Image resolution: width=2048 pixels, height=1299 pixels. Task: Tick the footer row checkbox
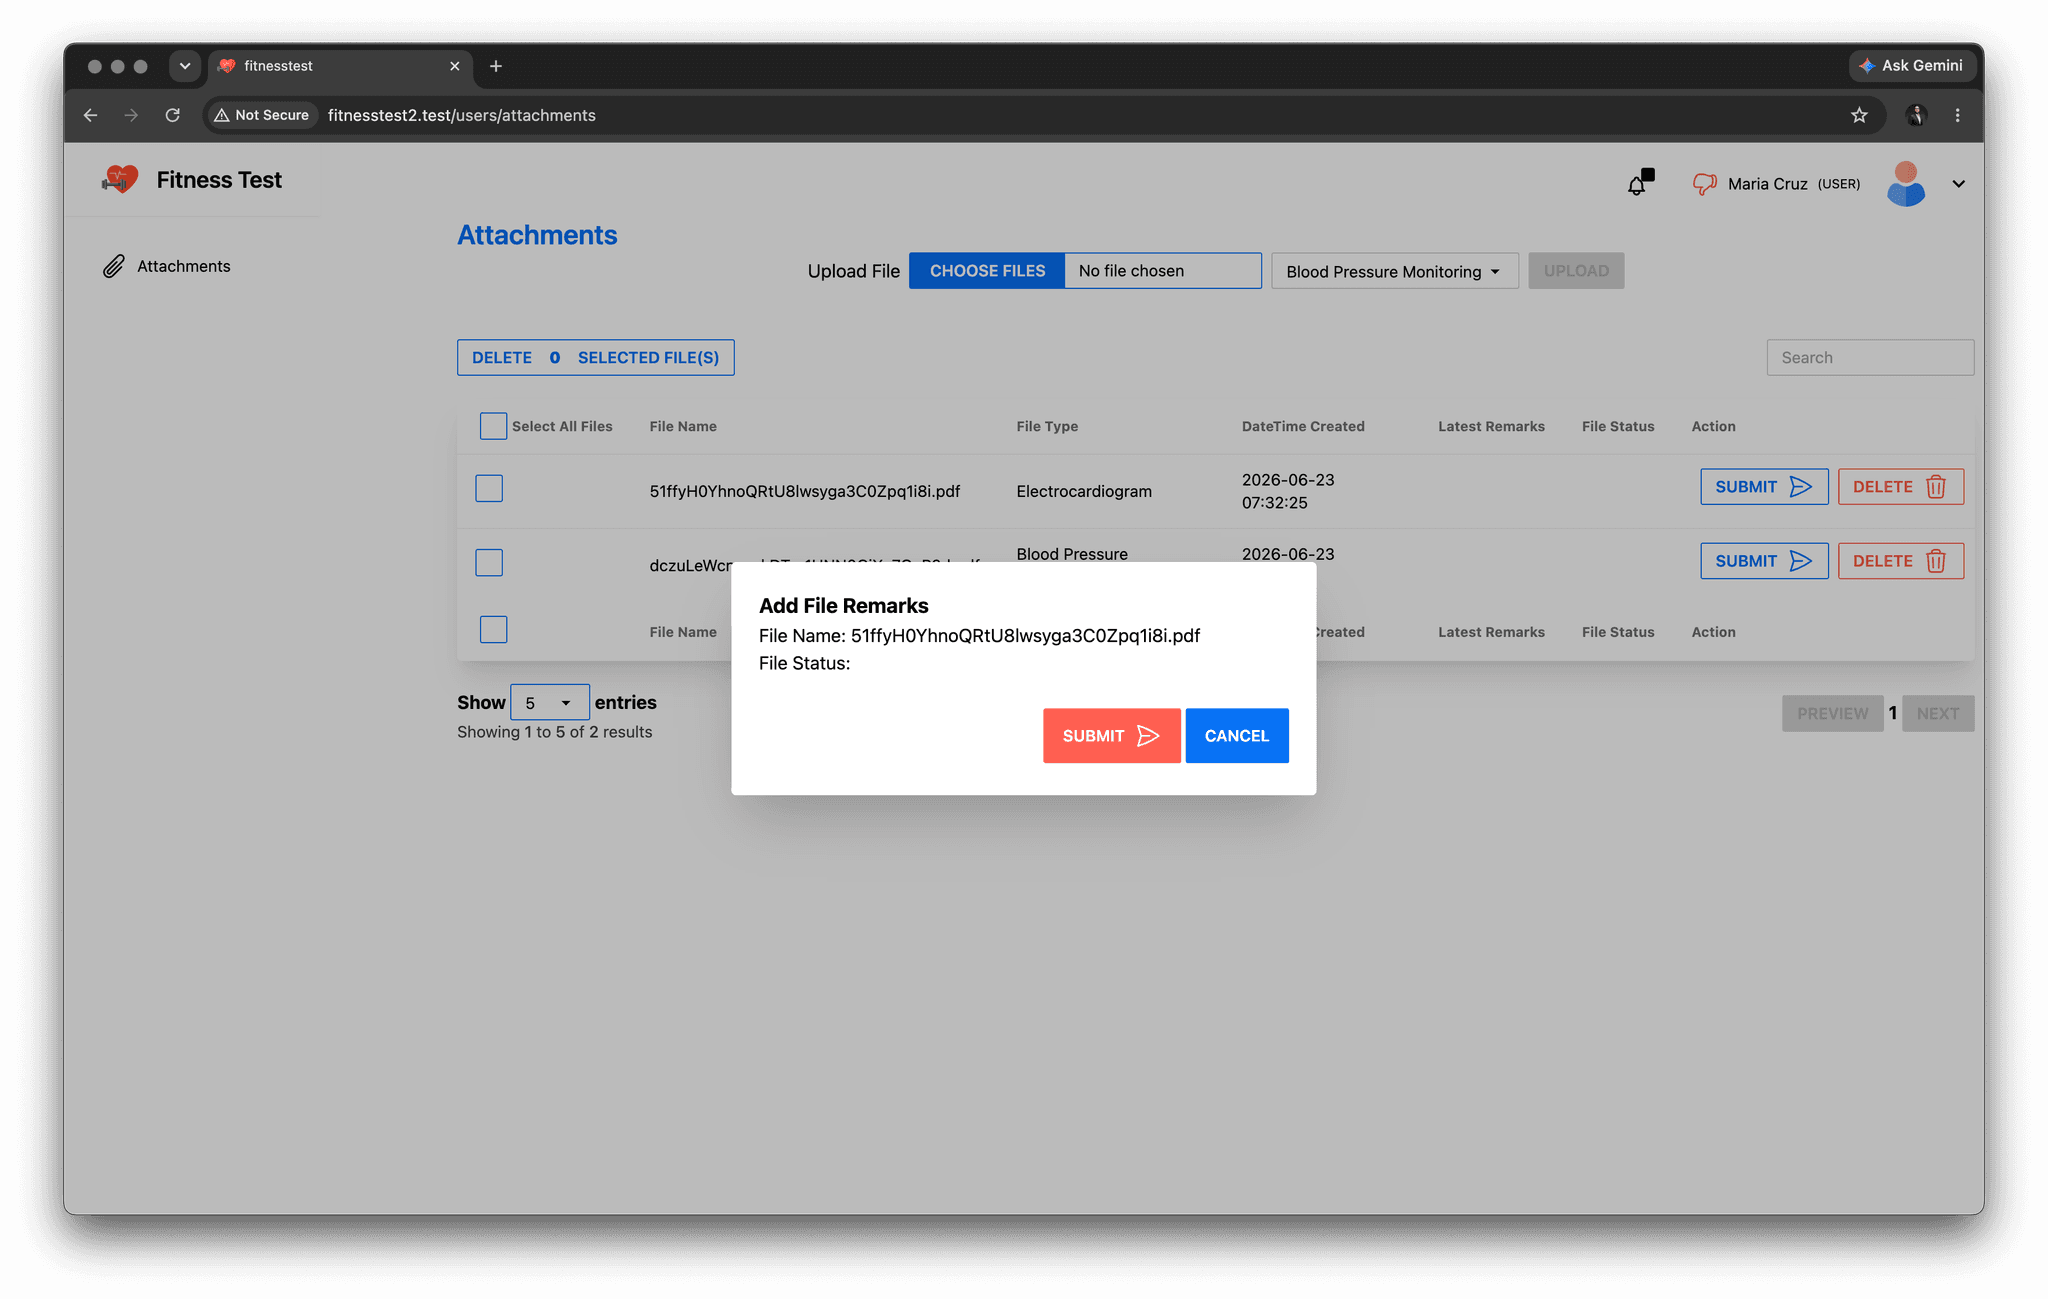click(493, 629)
